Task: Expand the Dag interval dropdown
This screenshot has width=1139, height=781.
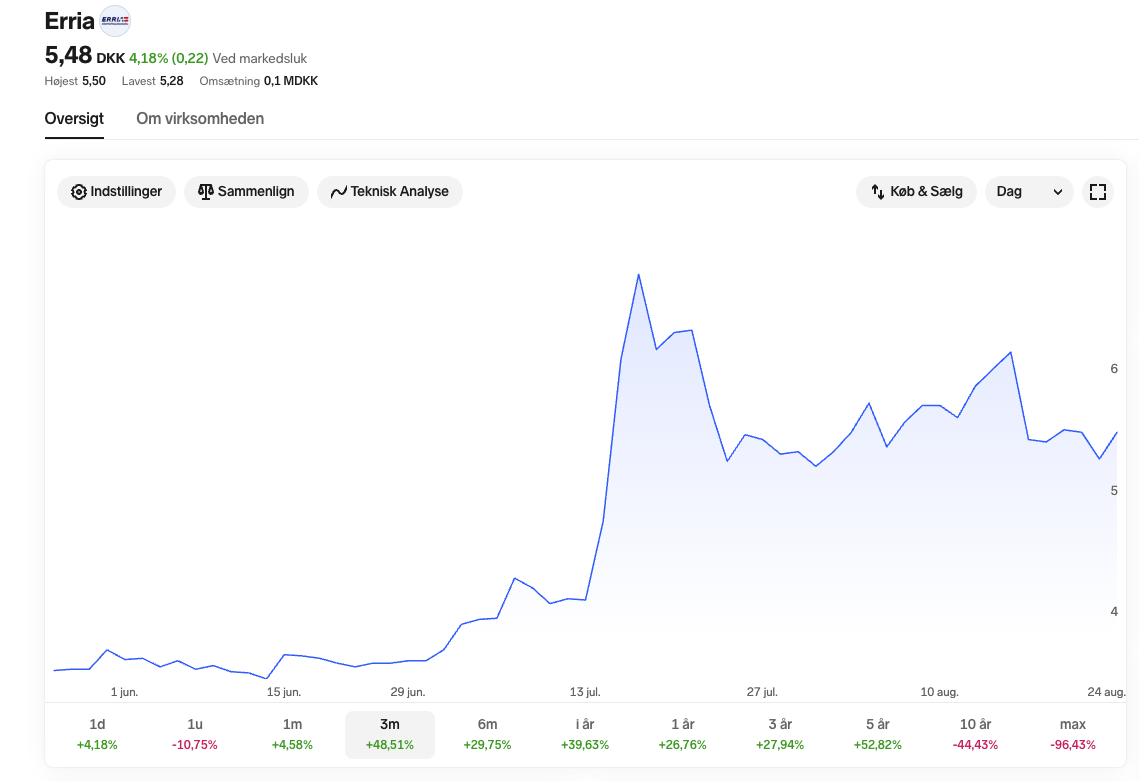Action: (1029, 192)
